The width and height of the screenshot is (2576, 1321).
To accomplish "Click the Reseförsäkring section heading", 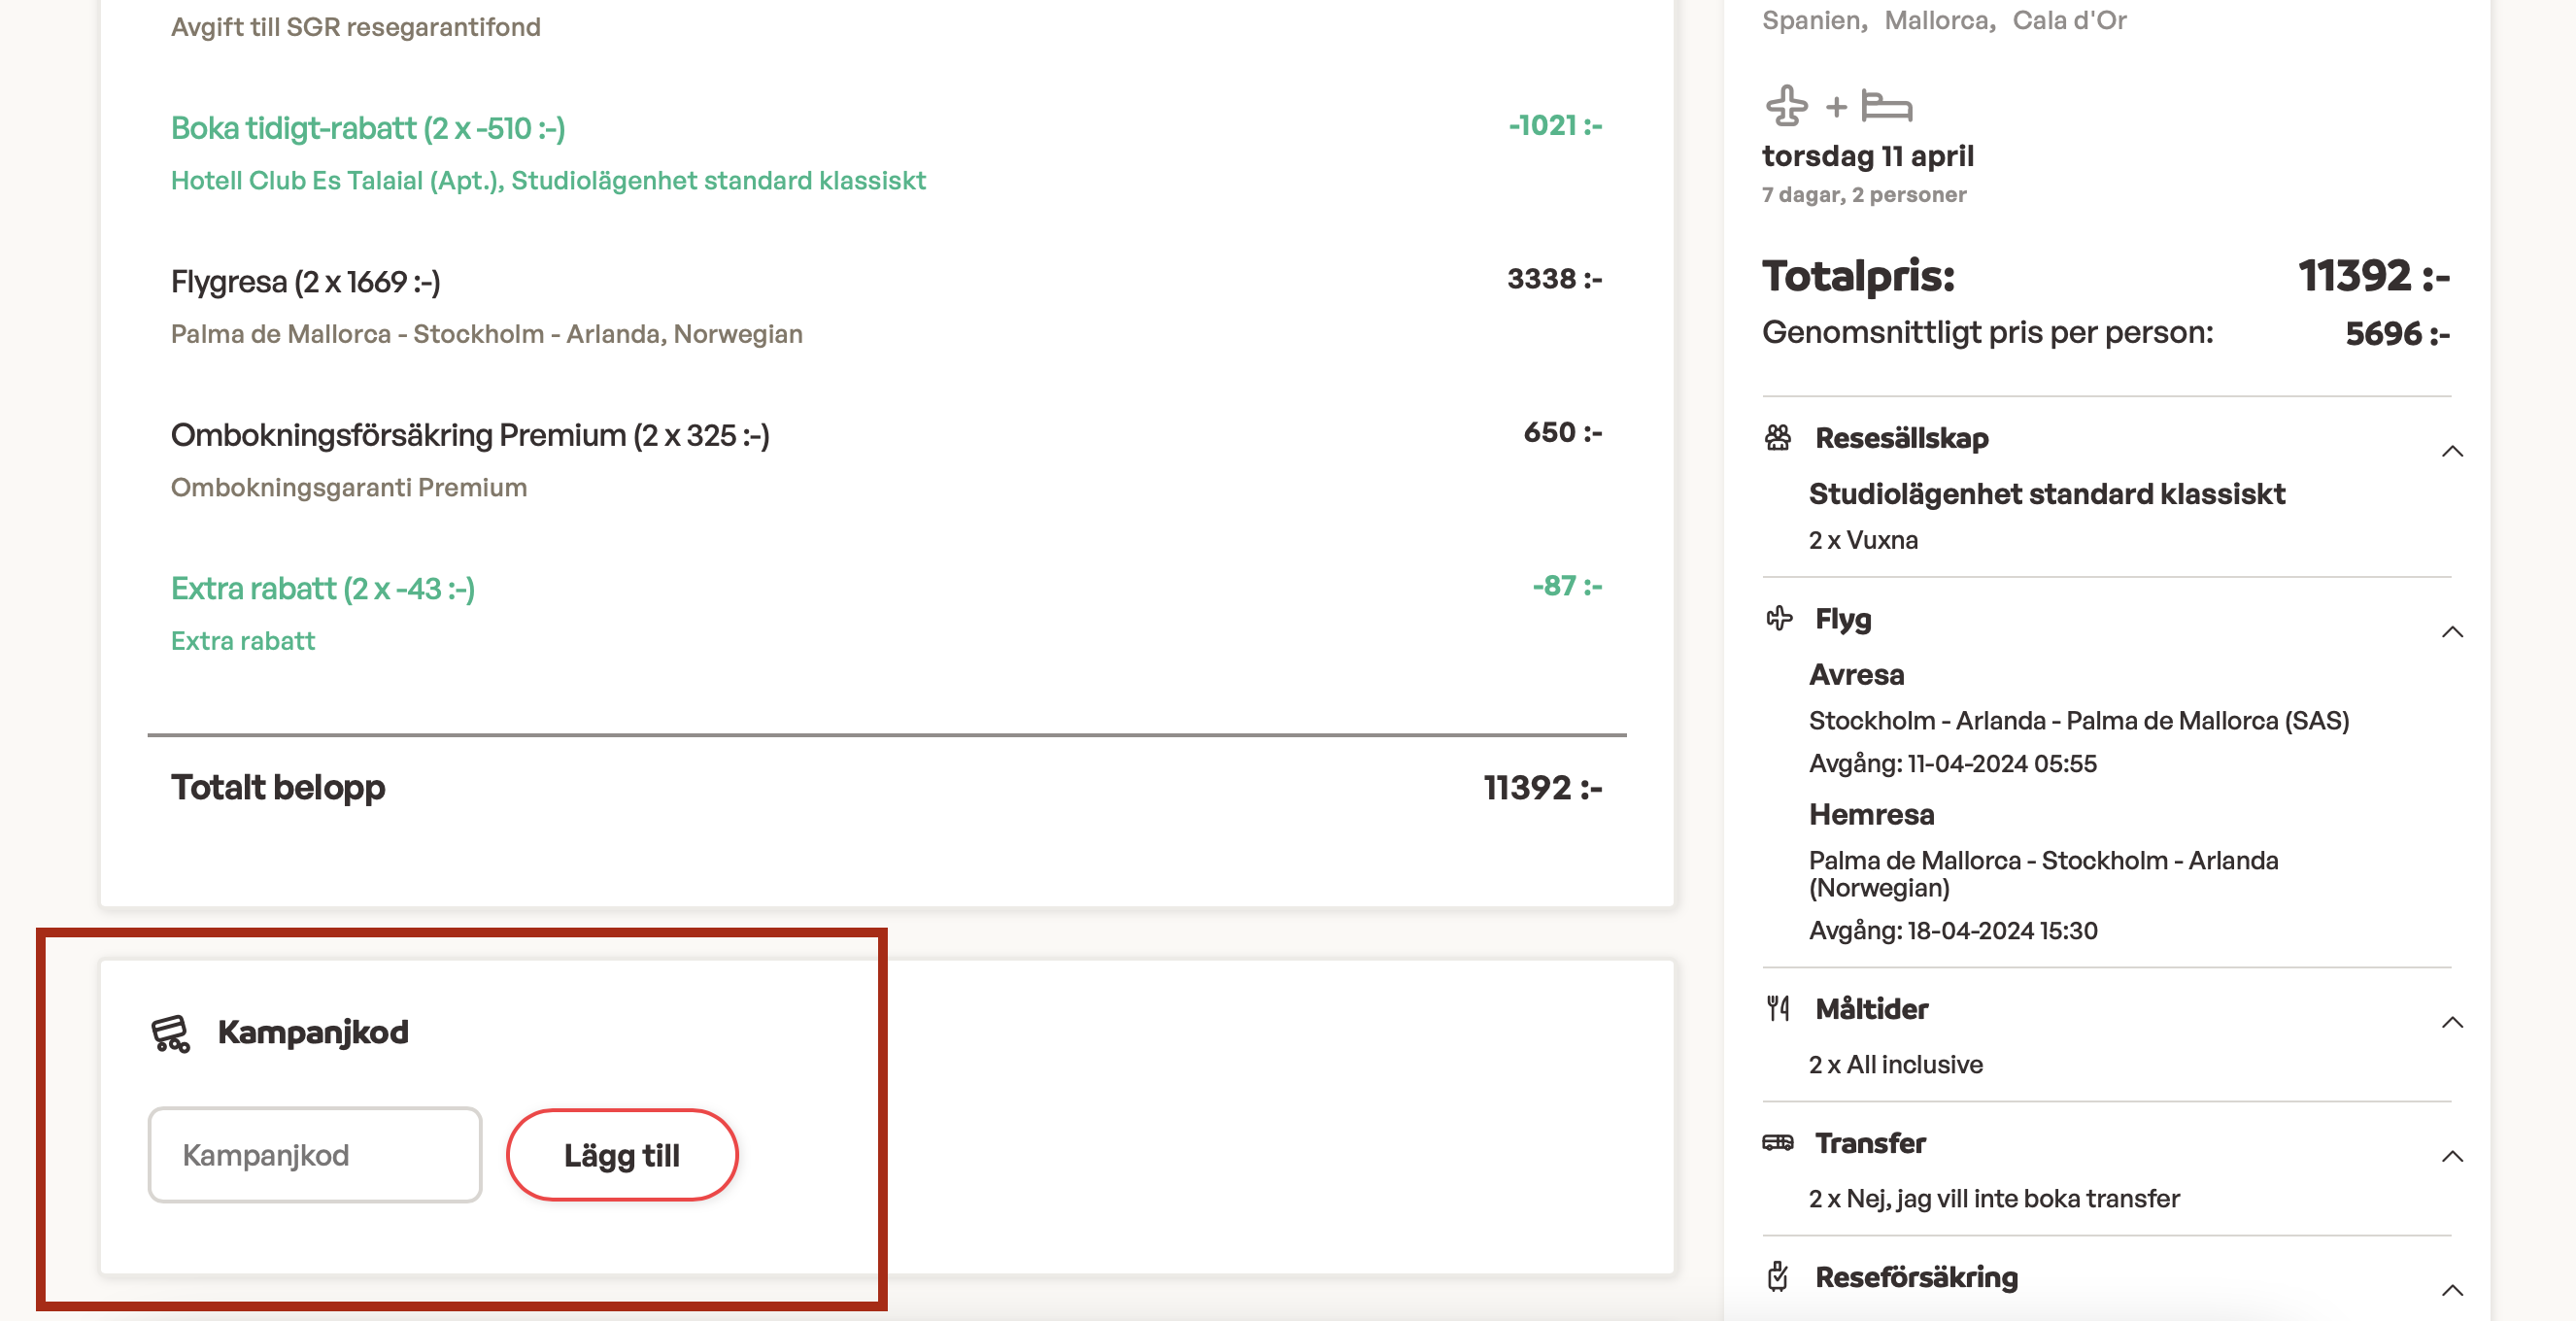I will (1916, 1277).
